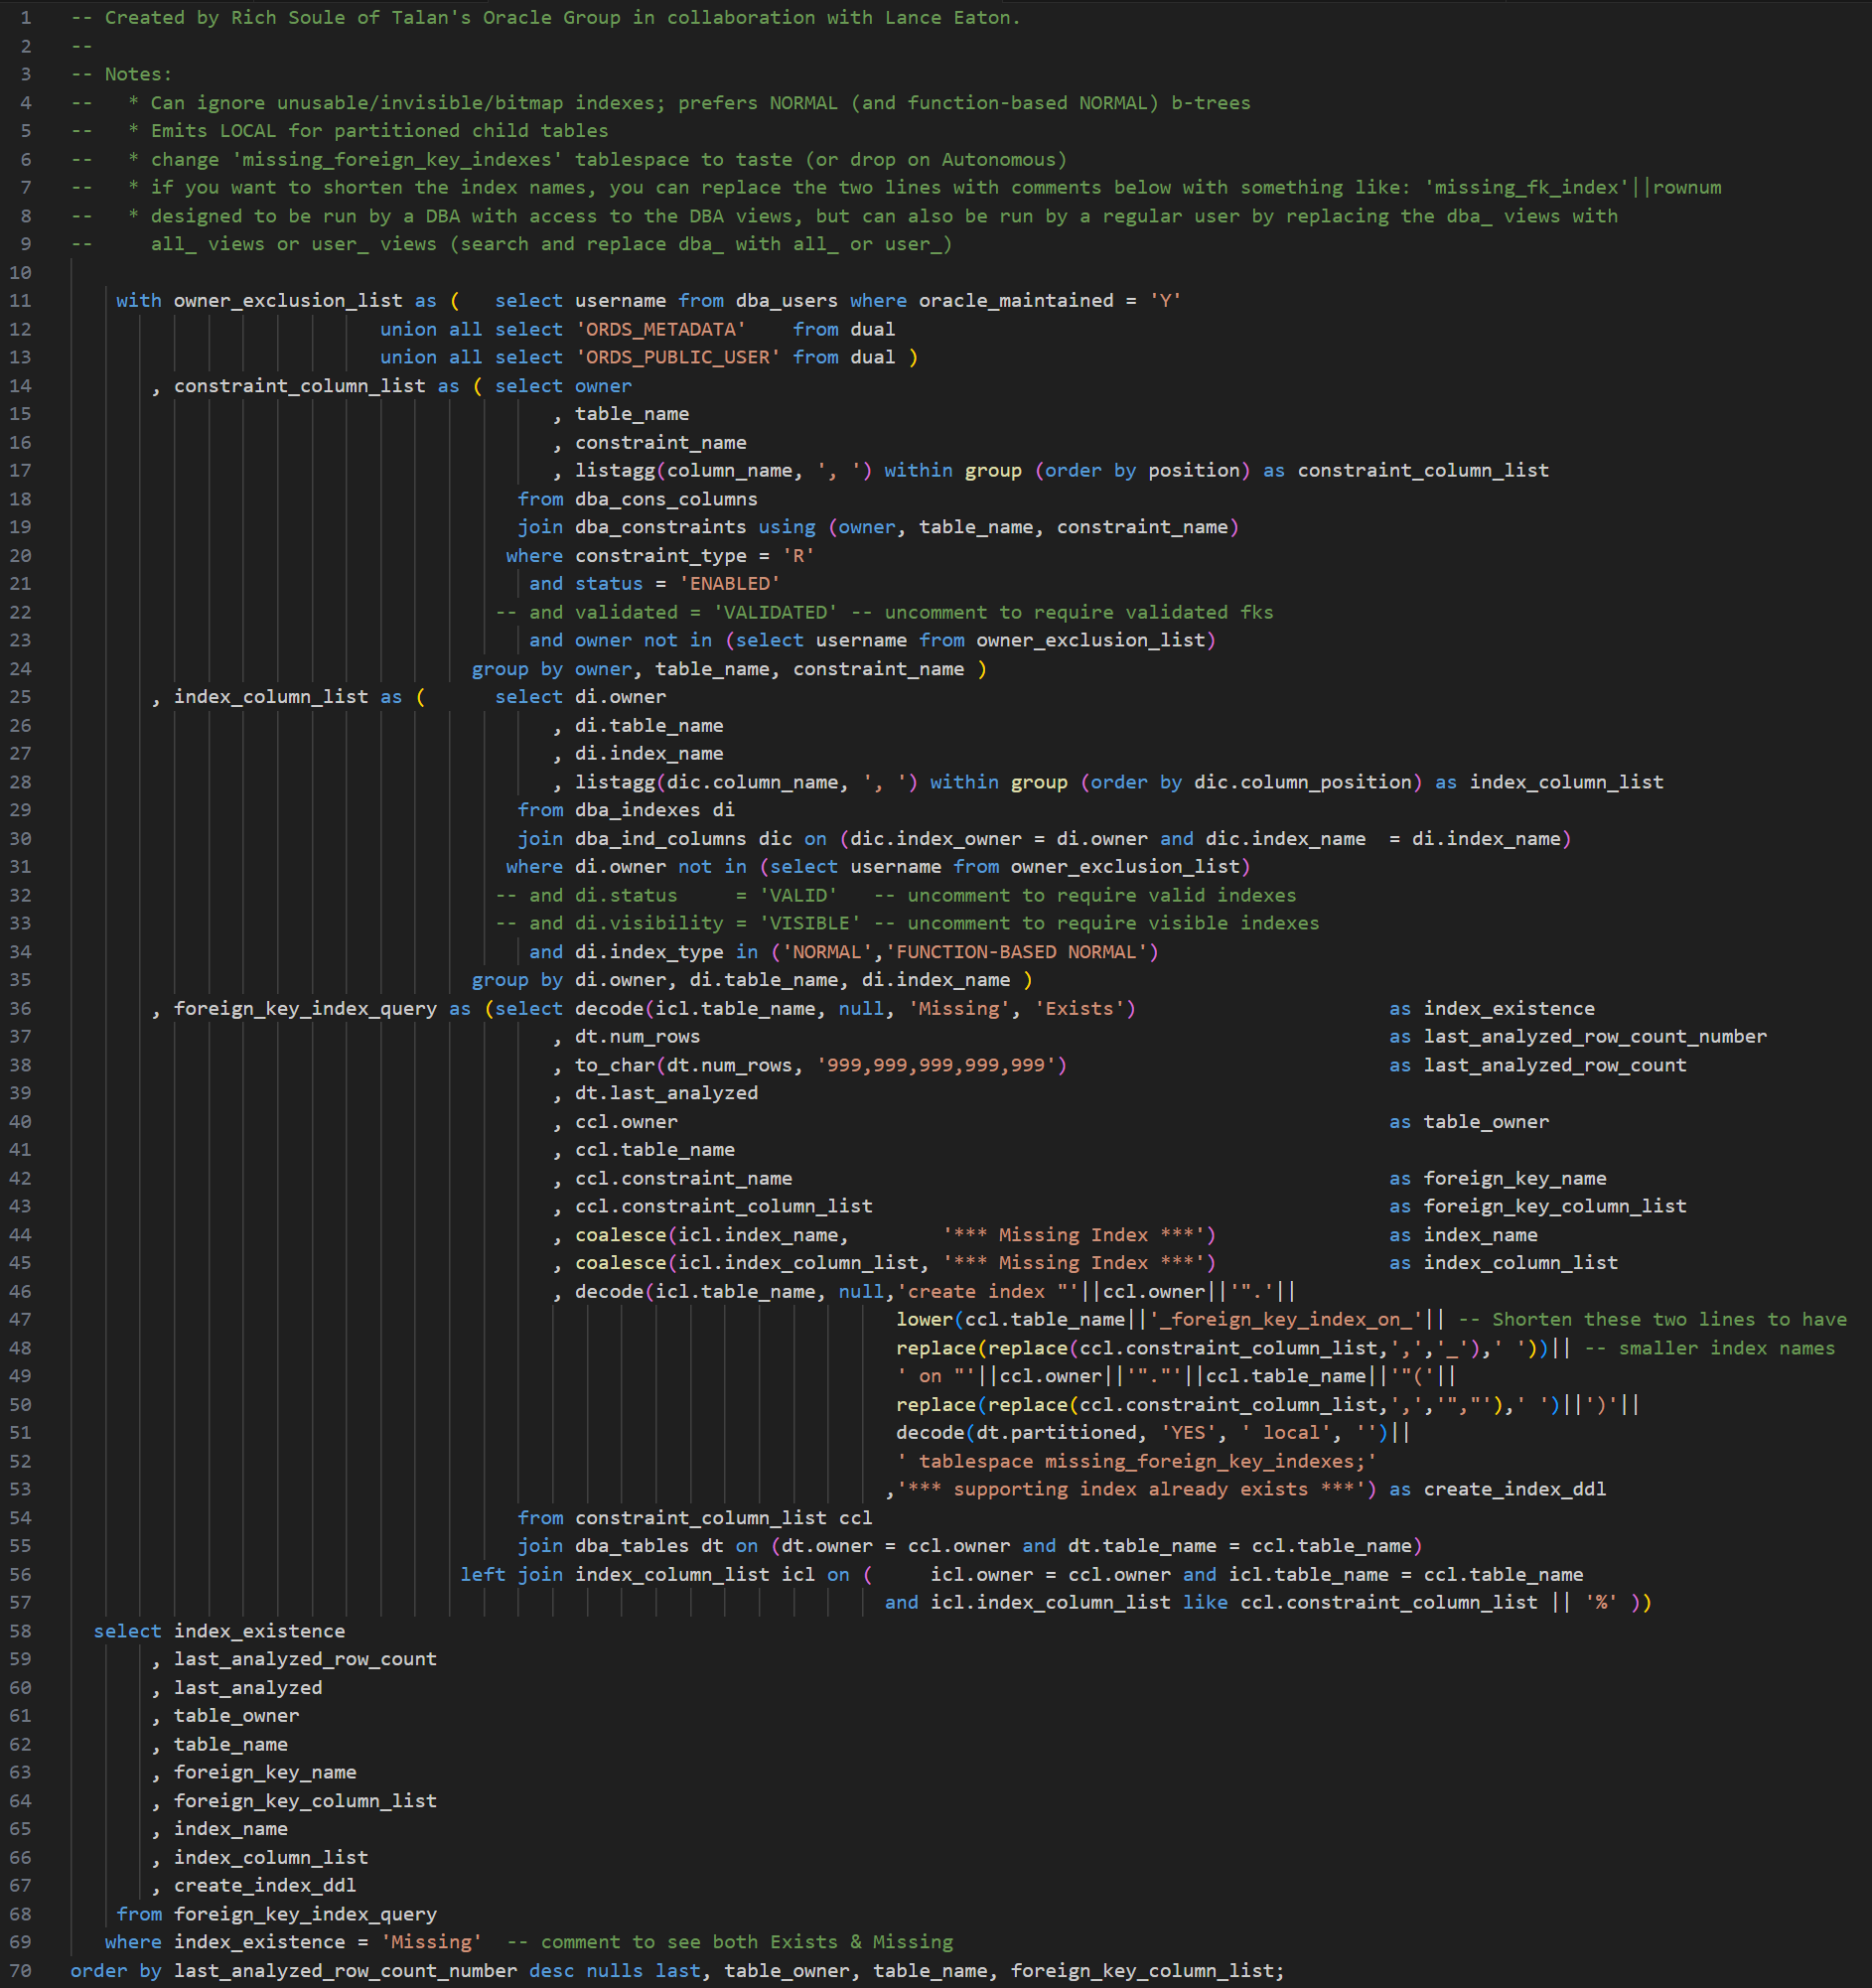Click the left join keyword on line 56
Screen dimensions: 1872x1988
[x=513, y=1574]
